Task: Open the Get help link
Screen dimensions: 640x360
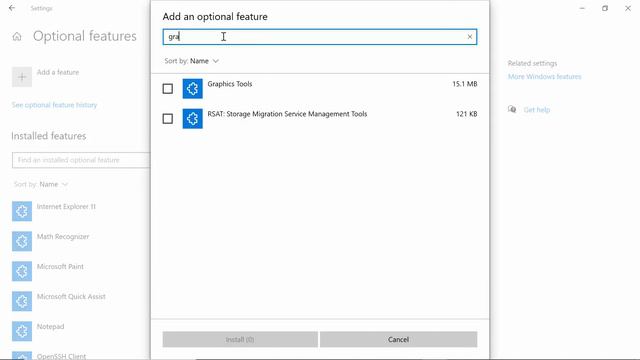Action: click(537, 110)
